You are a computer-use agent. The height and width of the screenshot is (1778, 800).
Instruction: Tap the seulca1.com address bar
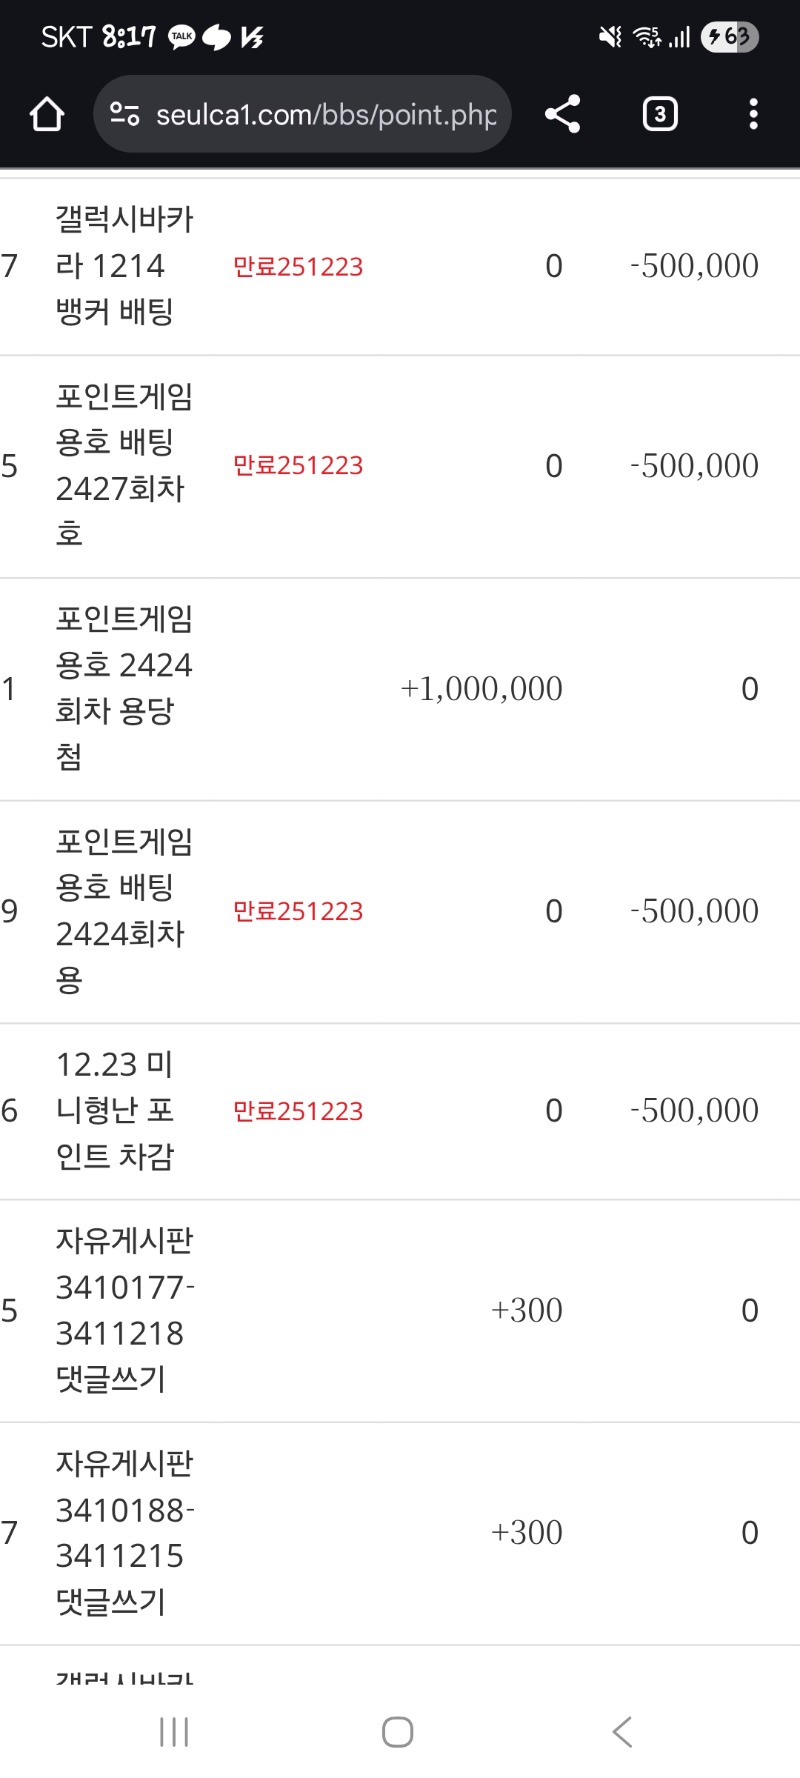[x=326, y=115]
